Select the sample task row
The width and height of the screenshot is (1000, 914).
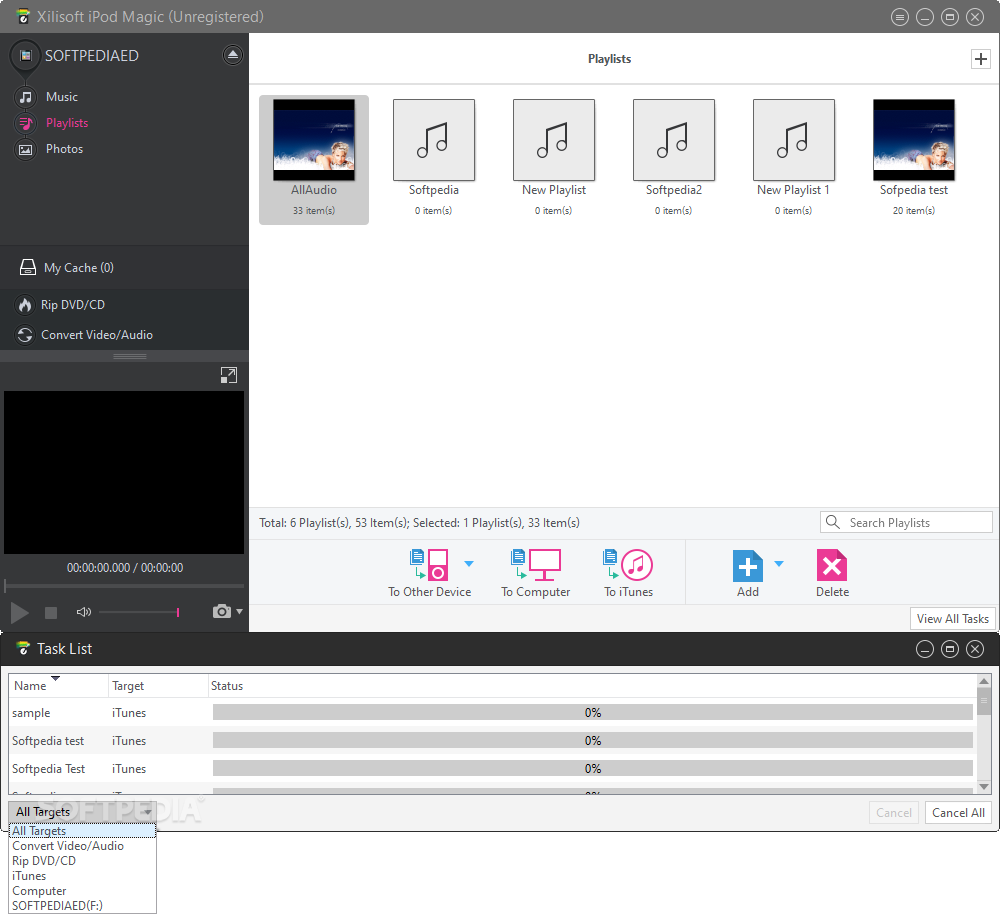pos(492,712)
